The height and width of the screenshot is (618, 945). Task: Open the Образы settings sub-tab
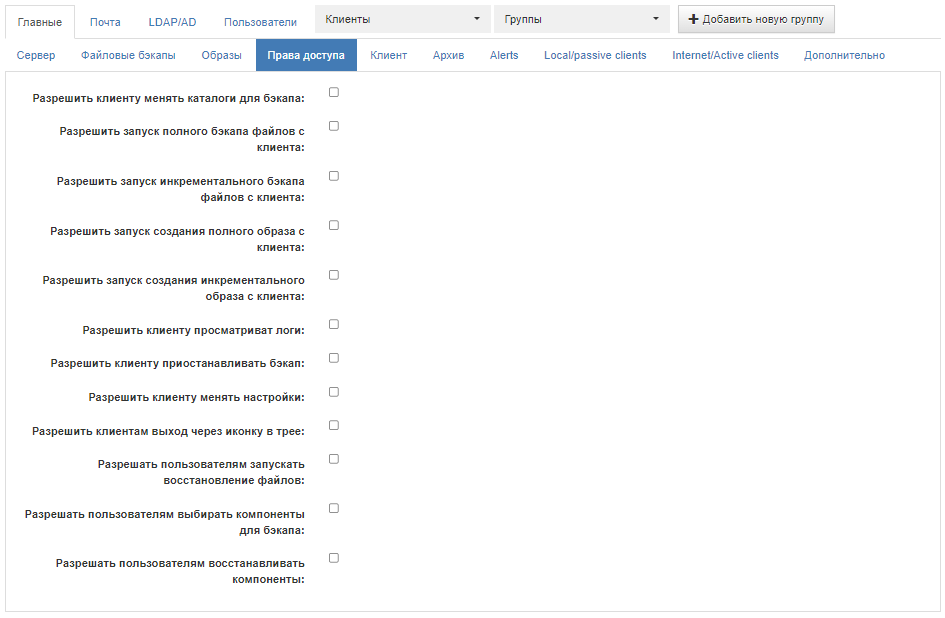pos(222,55)
